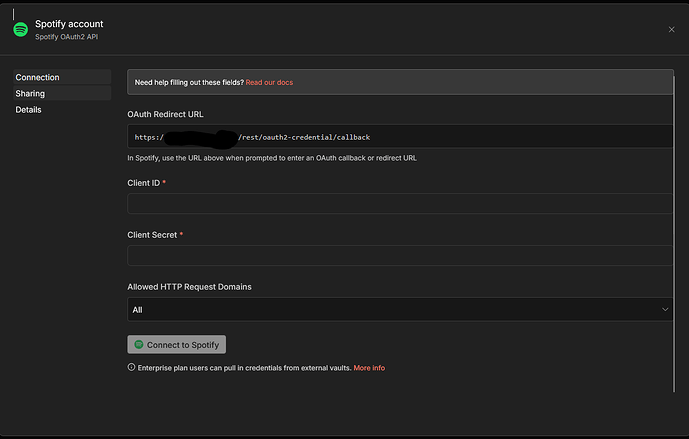The width and height of the screenshot is (689, 439).
Task: Click the Spotify account title to rename
Action: [x=69, y=23]
